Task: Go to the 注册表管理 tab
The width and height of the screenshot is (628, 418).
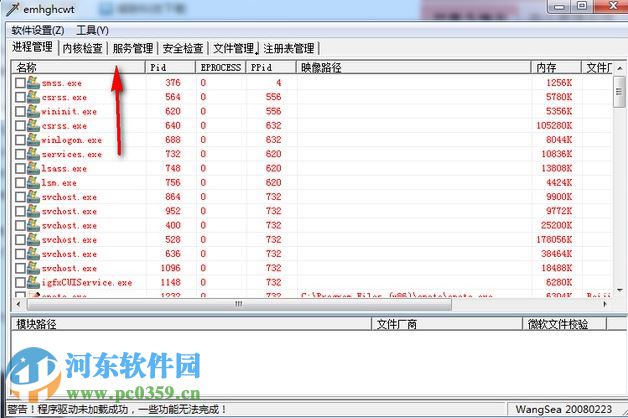Action: click(289, 48)
